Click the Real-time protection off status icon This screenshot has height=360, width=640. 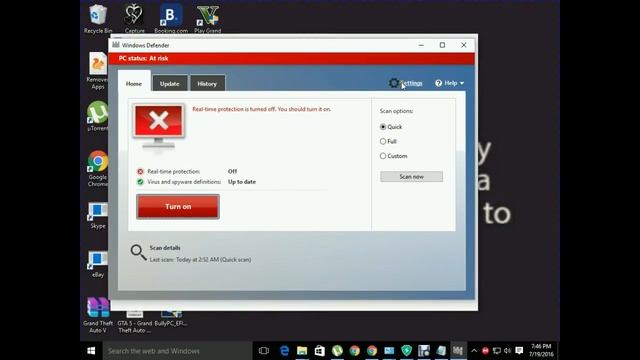[x=140, y=171]
